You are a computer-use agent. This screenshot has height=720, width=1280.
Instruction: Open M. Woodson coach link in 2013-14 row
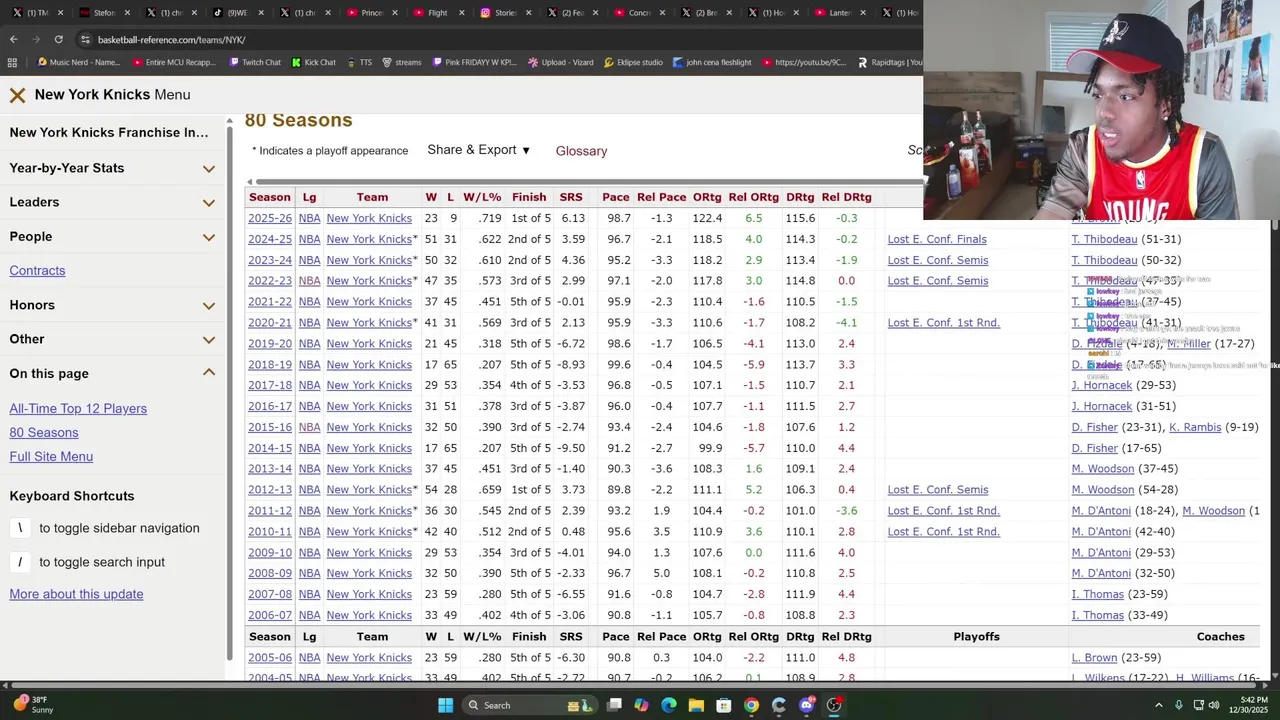1103,469
